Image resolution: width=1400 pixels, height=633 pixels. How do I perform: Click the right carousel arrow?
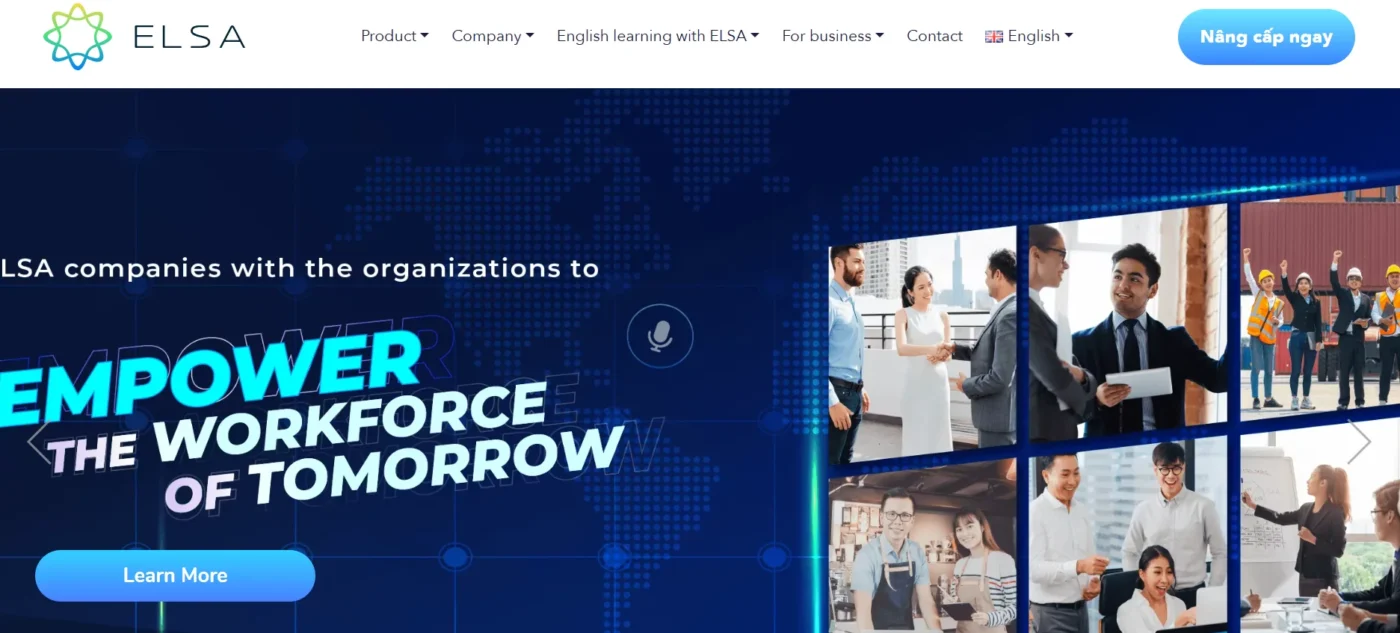click(1359, 440)
